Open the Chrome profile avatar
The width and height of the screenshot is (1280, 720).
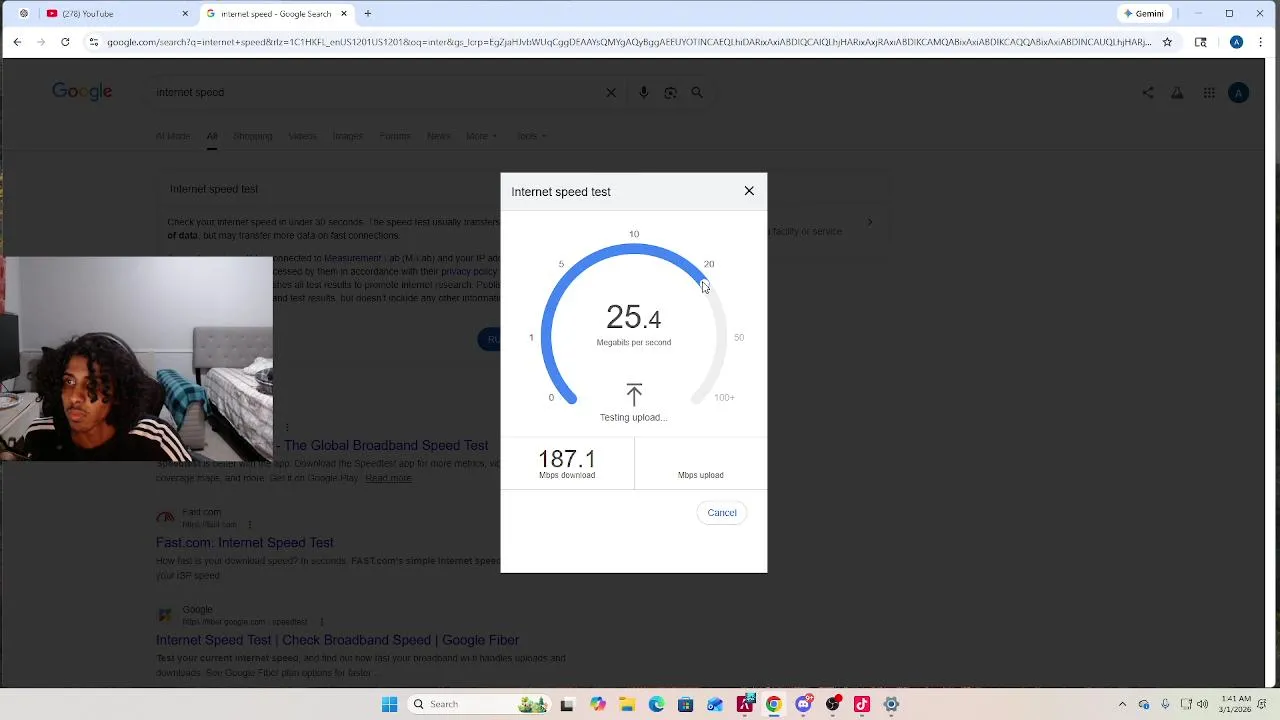[x=1237, y=42]
